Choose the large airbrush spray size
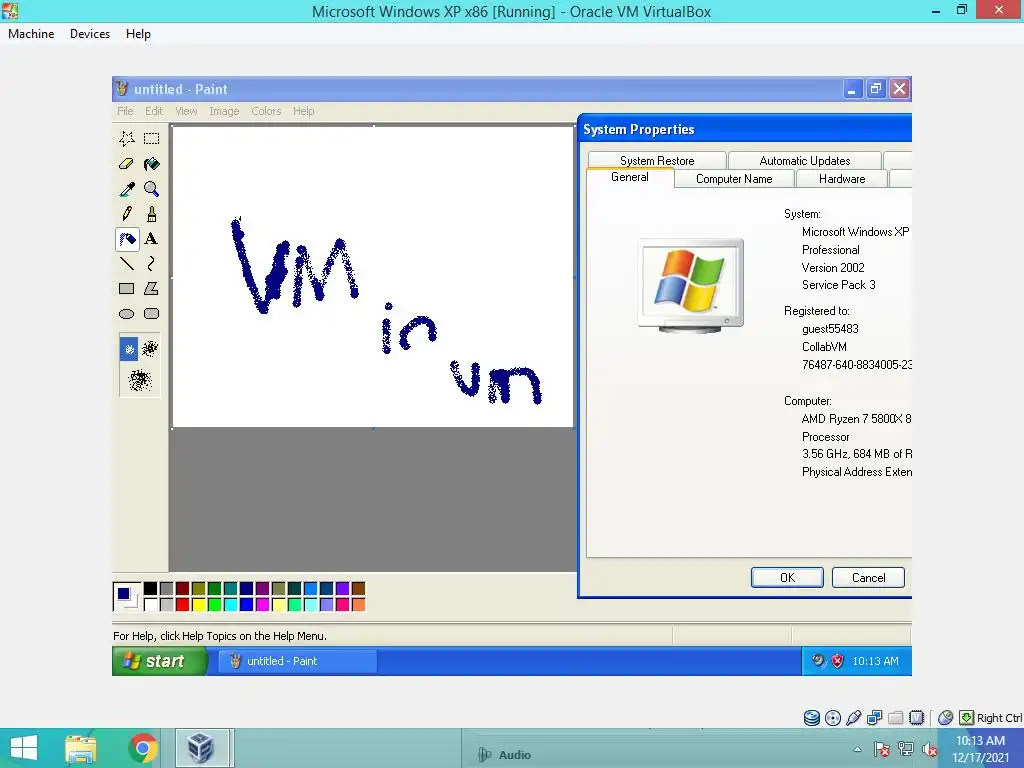This screenshot has width=1024, height=768. coord(139,379)
